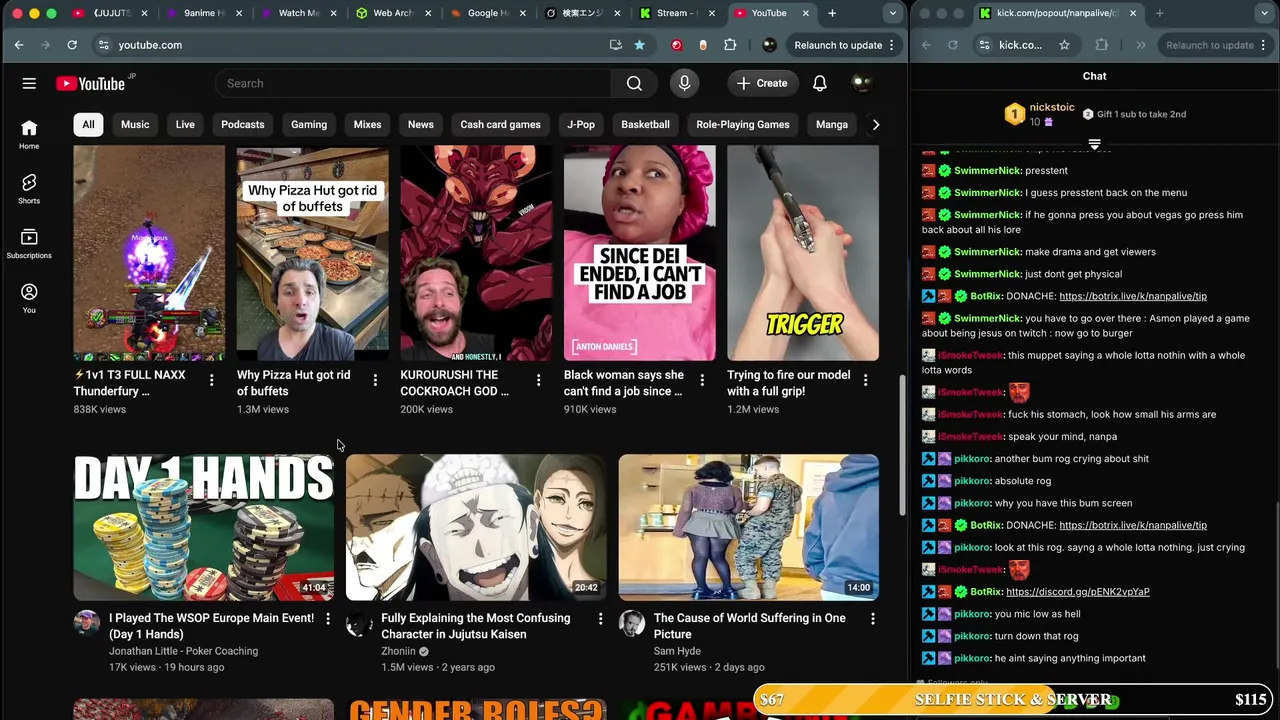The image size is (1280, 720).
Task: Open the Chrome extensions puzzle icon
Action: pos(730,45)
